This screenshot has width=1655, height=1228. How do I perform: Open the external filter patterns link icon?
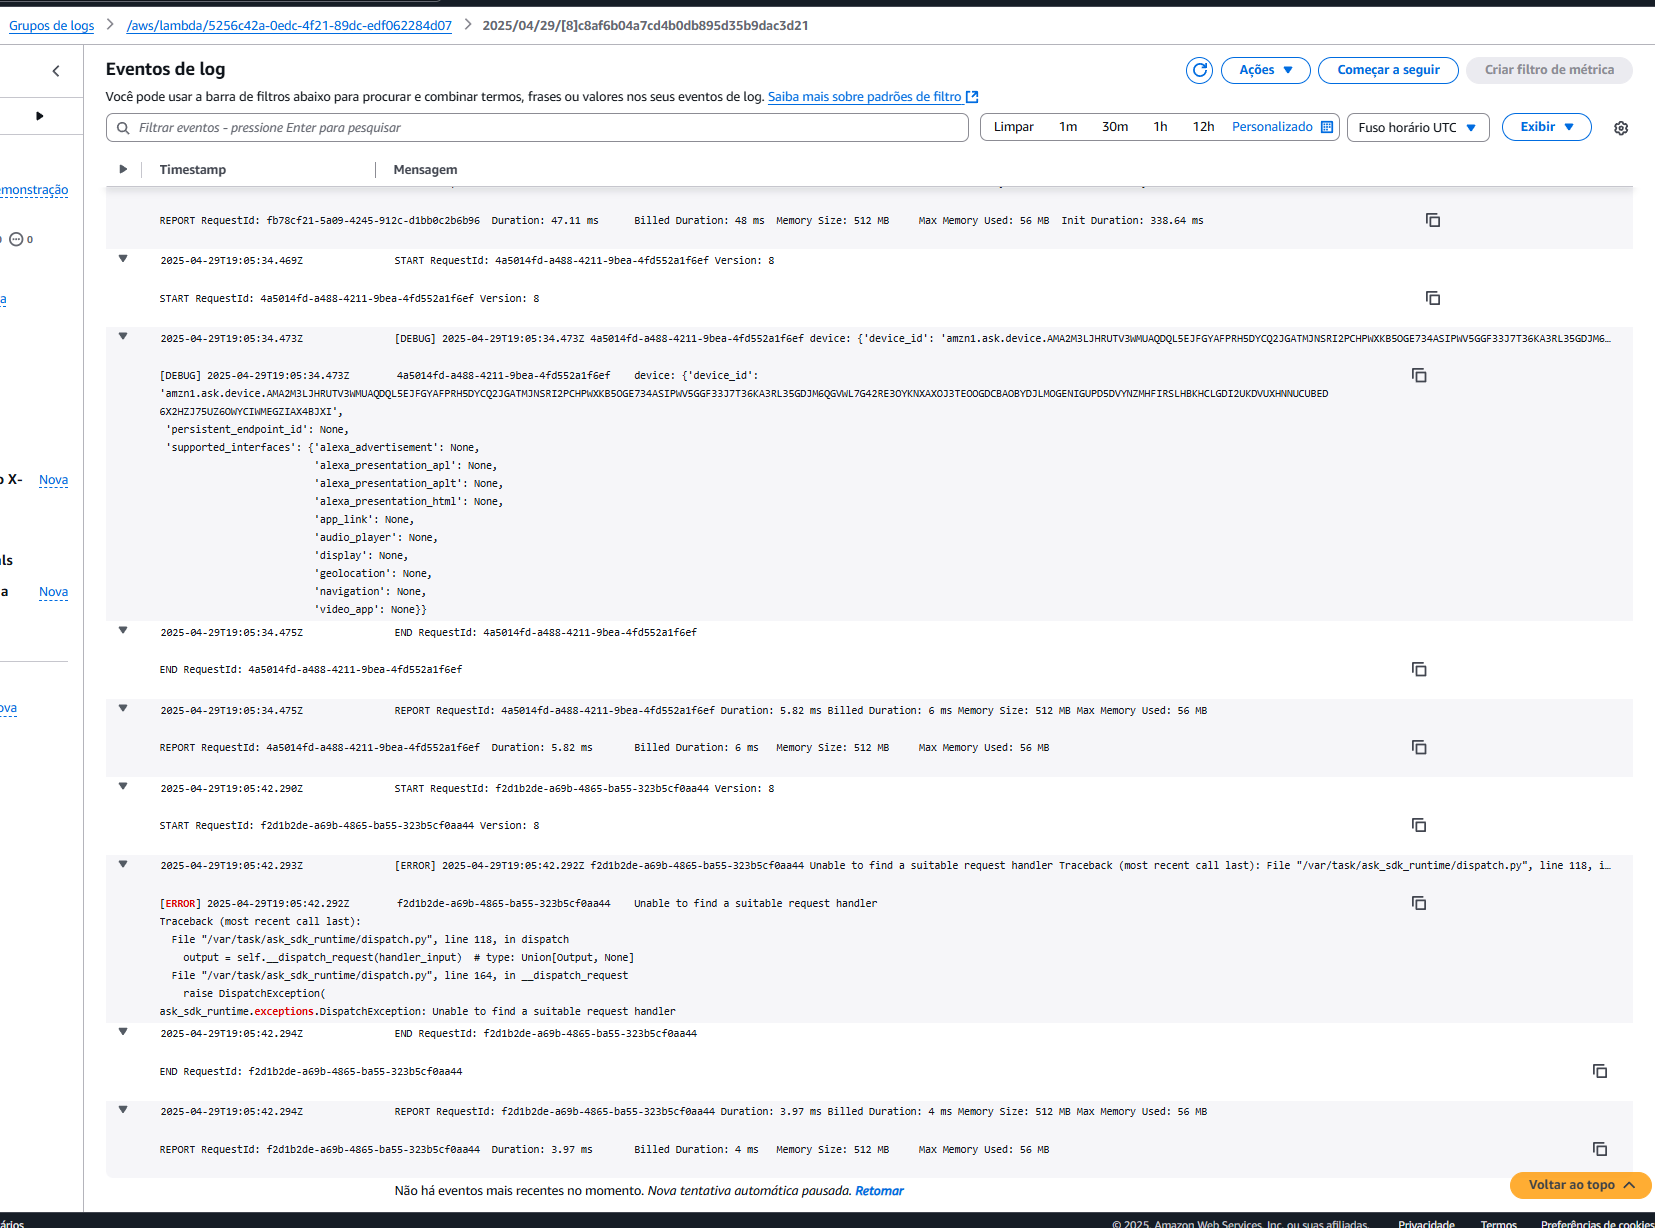pos(972,97)
